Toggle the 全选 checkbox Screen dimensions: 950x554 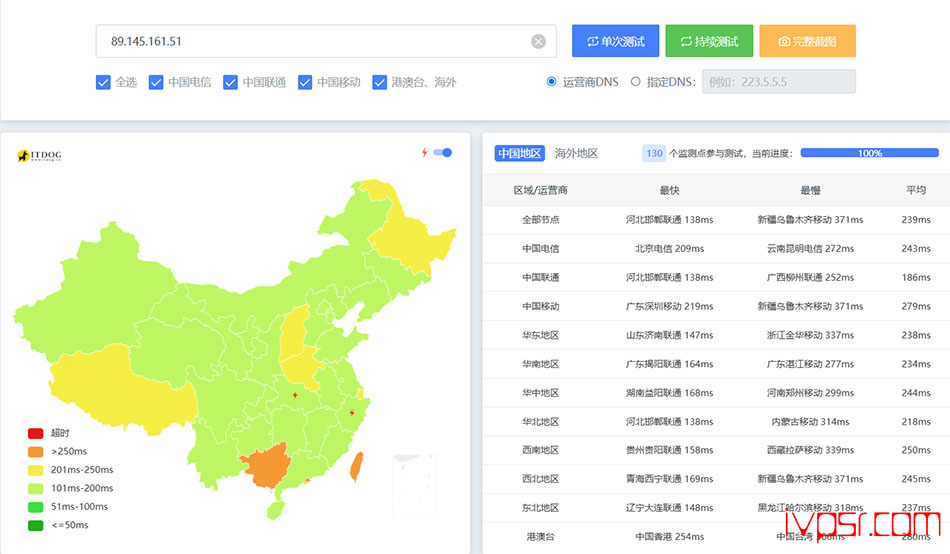(103, 82)
